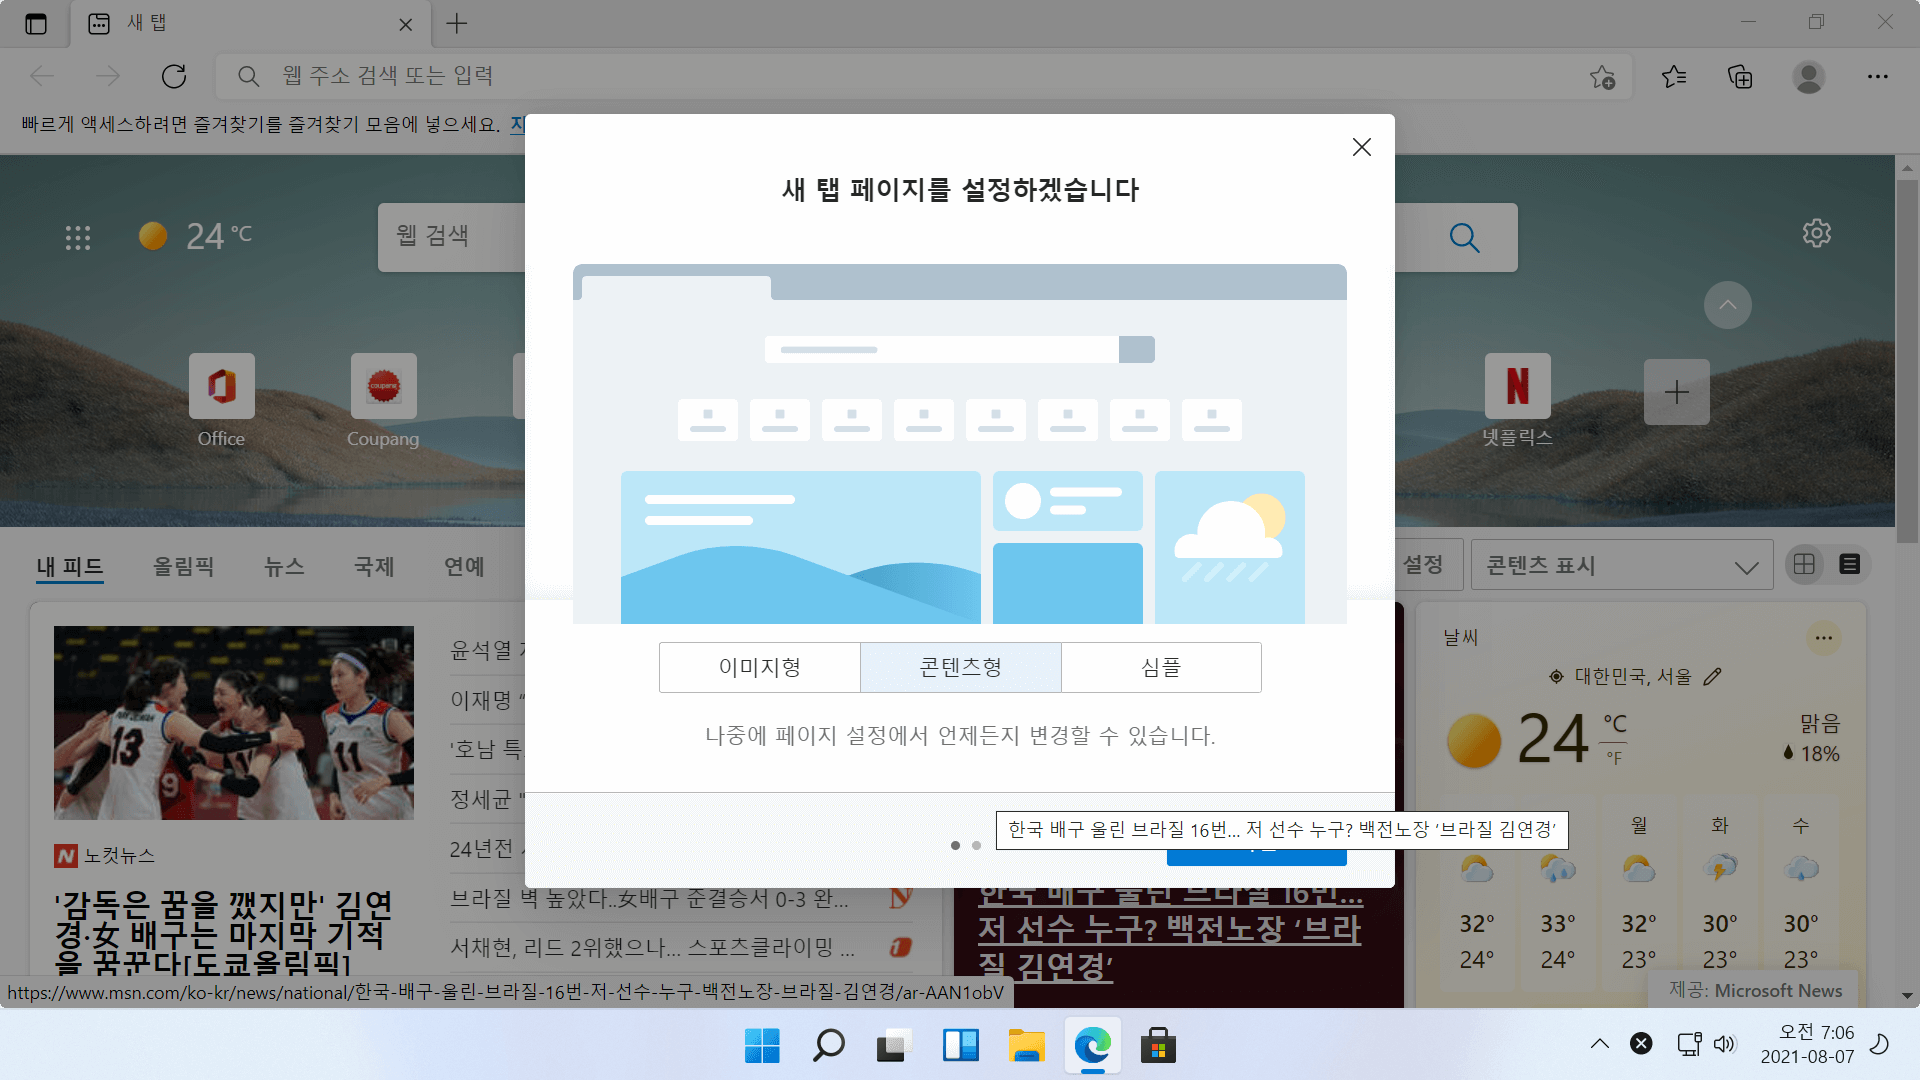Switch weather unit to °F

coord(1613,758)
